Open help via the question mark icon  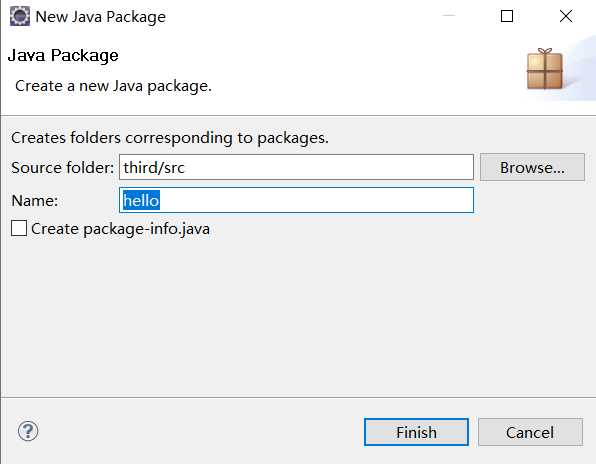point(28,431)
